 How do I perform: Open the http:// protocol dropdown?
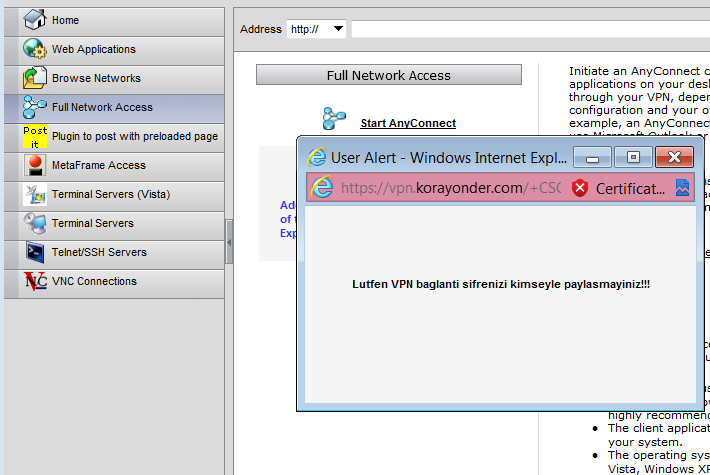[316, 29]
